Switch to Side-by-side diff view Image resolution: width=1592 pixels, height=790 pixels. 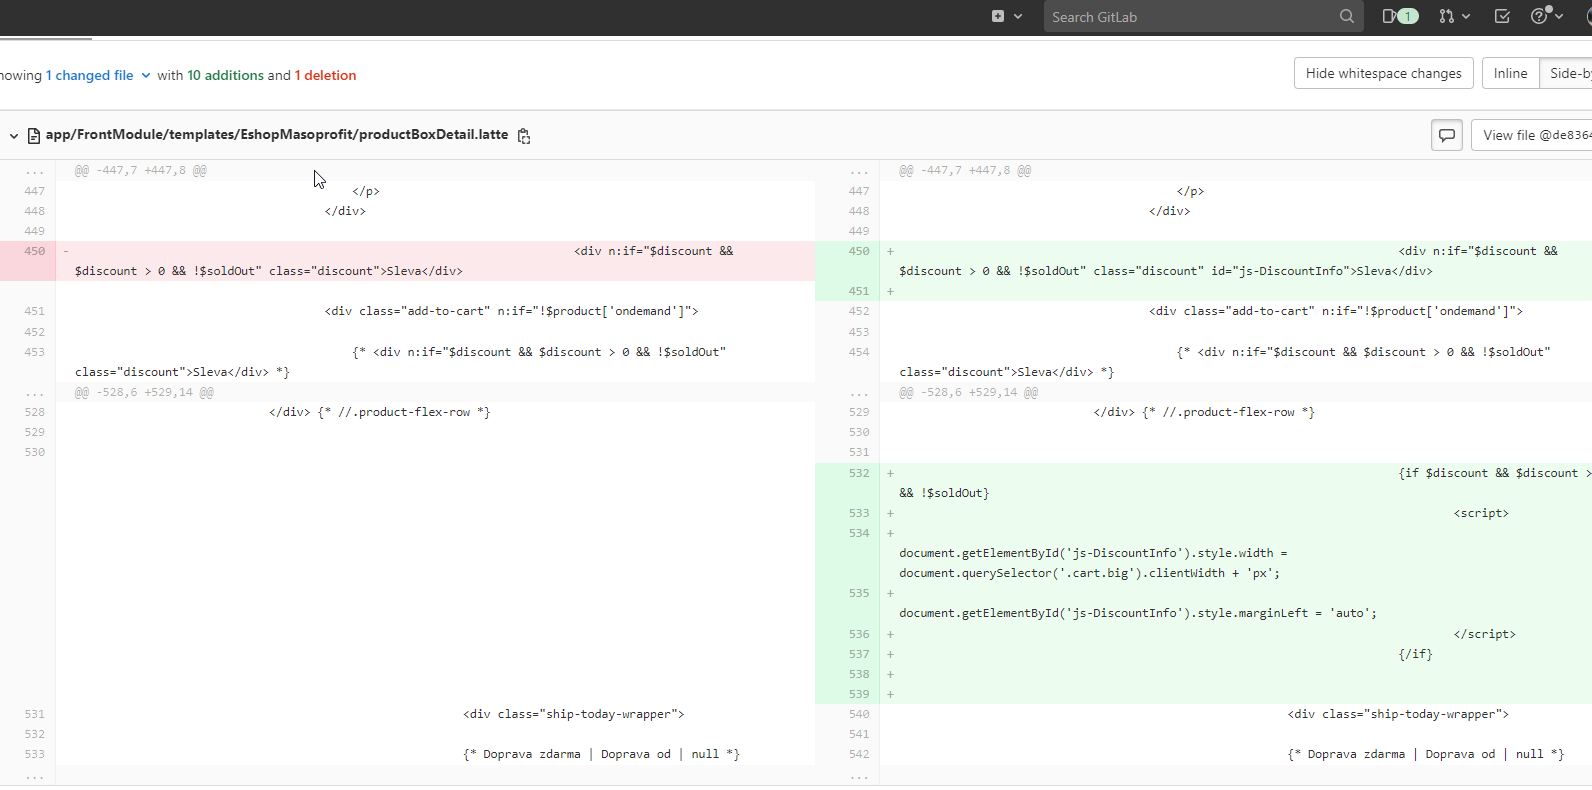click(x=1566, y=73)
